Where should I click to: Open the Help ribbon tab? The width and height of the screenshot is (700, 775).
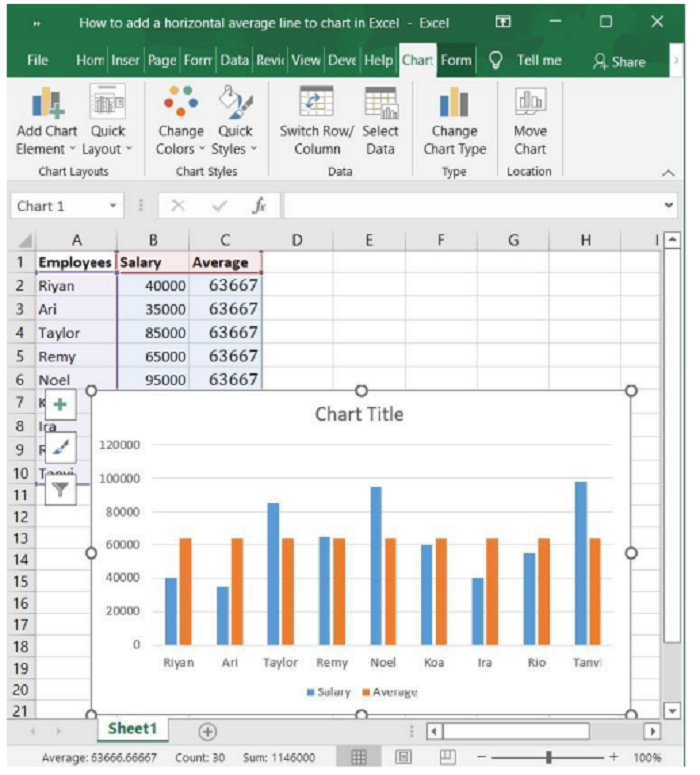click(378, 60)
